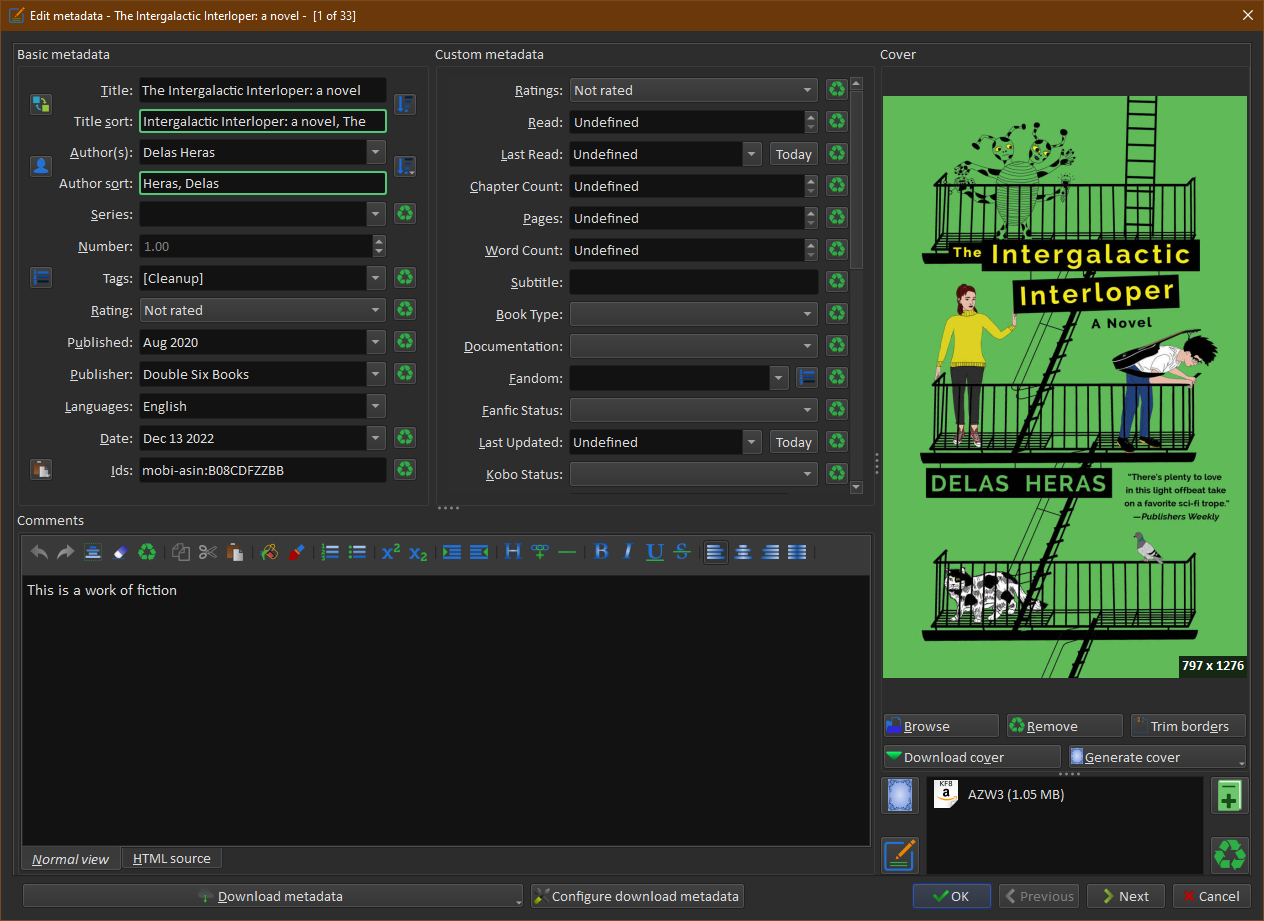Screen dimensions: 1264x921
Task: Add a format to this book
Action: (x=1229, y=796)
